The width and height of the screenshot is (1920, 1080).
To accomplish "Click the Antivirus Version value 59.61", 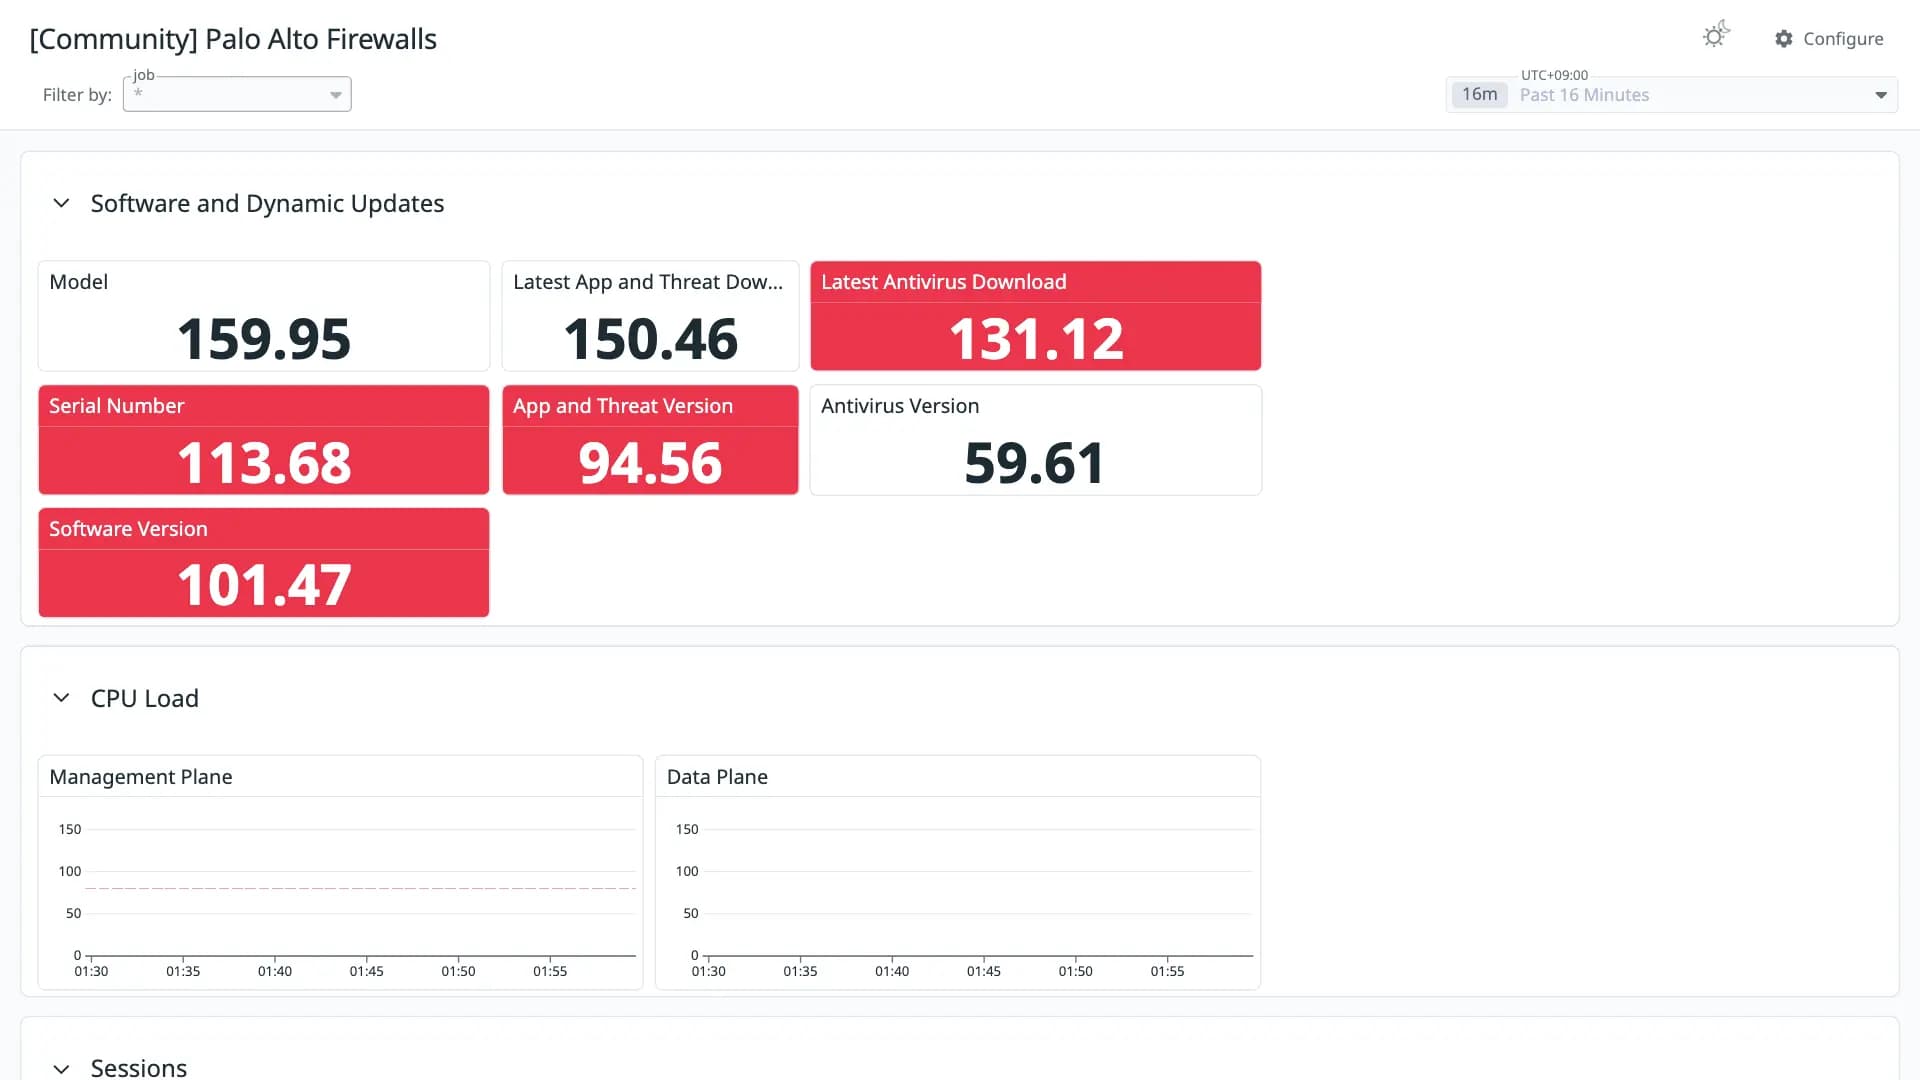I will pyautogui.click(x=1035, y=463).
